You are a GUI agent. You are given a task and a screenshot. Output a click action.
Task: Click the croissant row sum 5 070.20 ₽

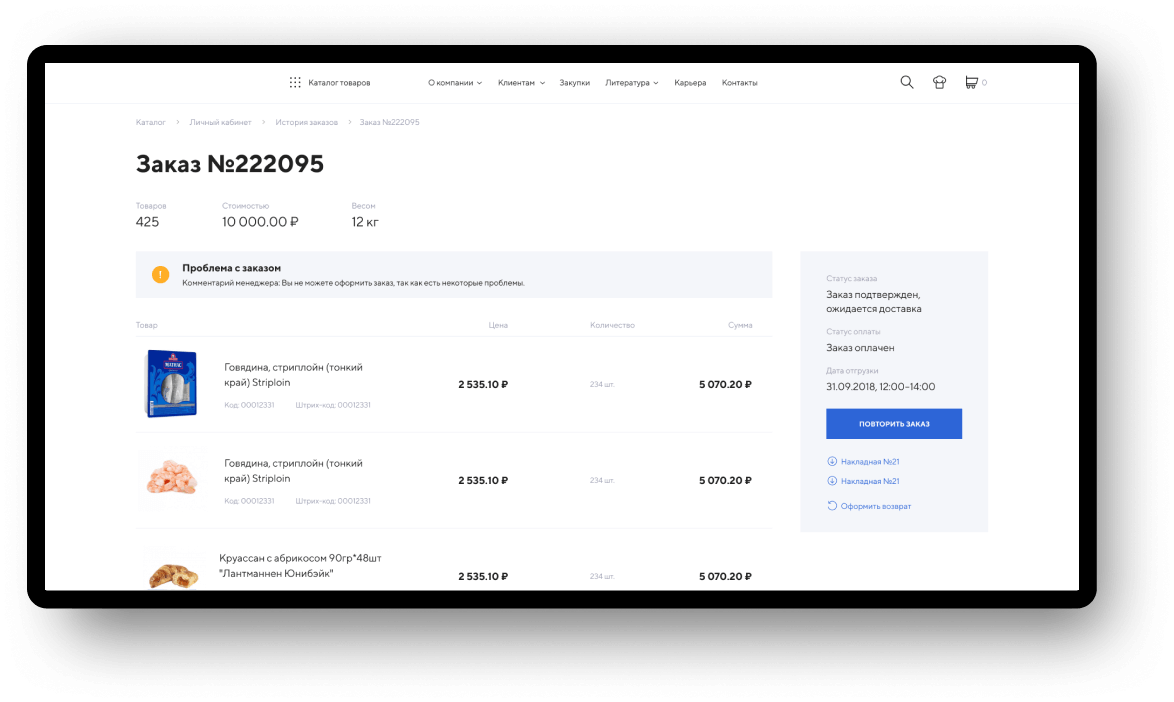coord(726,576)
